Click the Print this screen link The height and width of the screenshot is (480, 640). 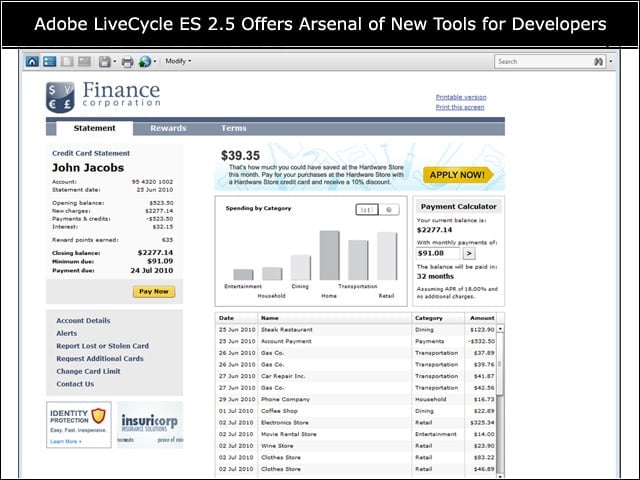pyautogui.click(x=460, y=107)
